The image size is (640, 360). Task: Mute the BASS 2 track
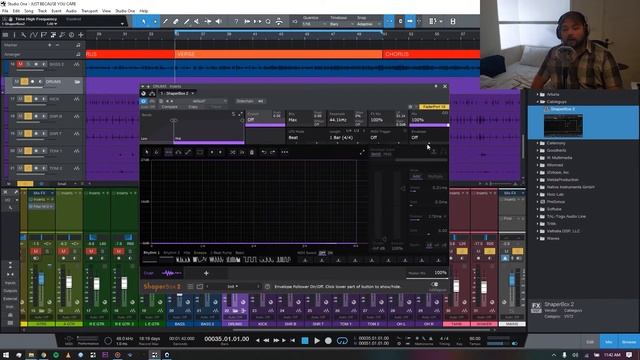pyautogui.click(x=20, y=64)
